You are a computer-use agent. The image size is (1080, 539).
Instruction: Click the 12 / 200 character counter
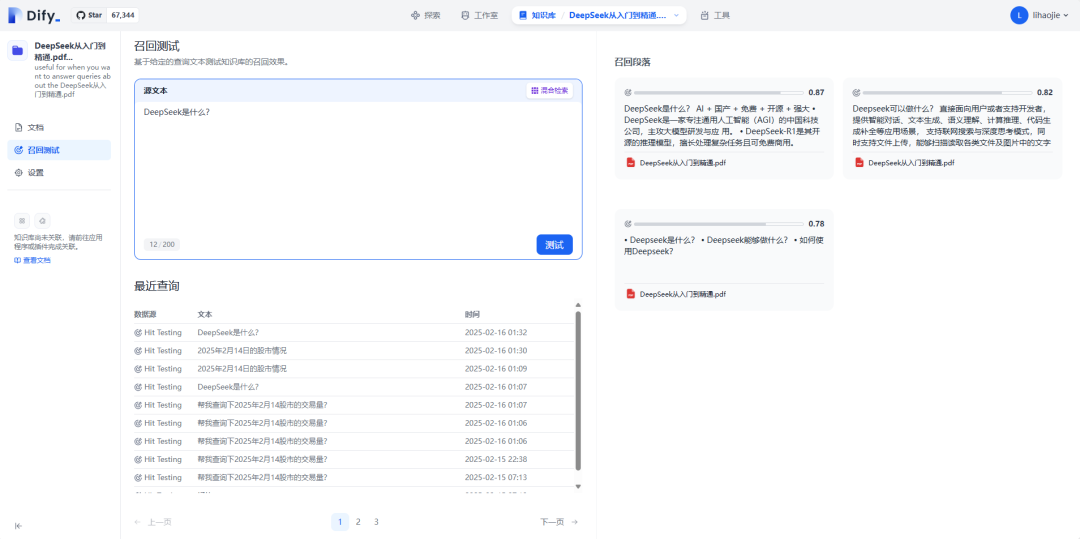pyautogui.click(x=162, y=244)
